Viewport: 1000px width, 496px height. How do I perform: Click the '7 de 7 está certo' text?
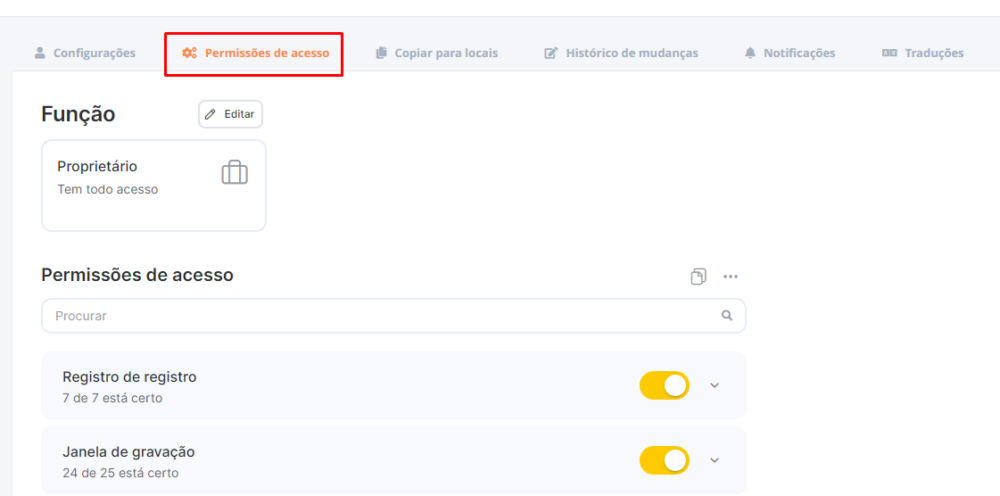[x=112, y=398]
